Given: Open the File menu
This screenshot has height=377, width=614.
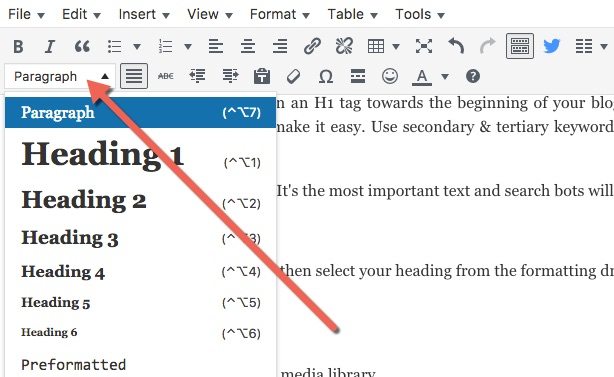Looking at the screenshot, I should [x=26, y=14].
